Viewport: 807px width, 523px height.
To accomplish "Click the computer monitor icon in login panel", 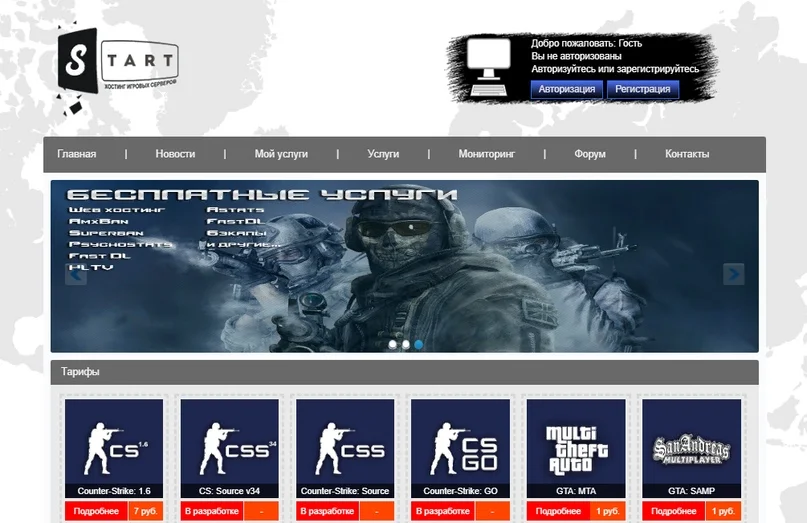I will click(488, 66).
